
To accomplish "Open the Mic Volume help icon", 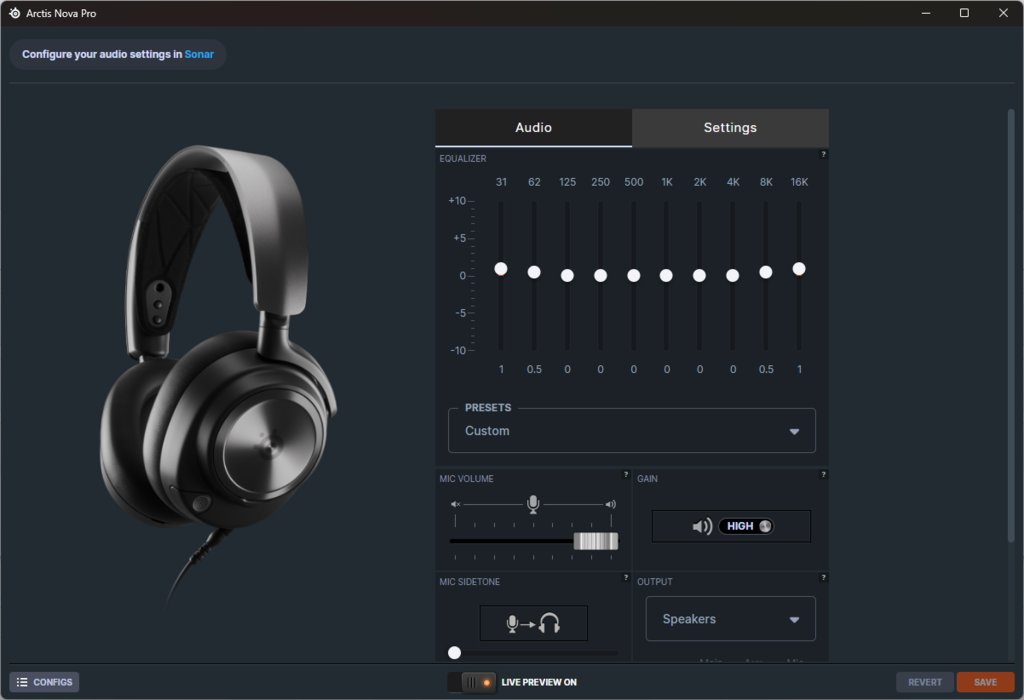I will click(626, 475).
